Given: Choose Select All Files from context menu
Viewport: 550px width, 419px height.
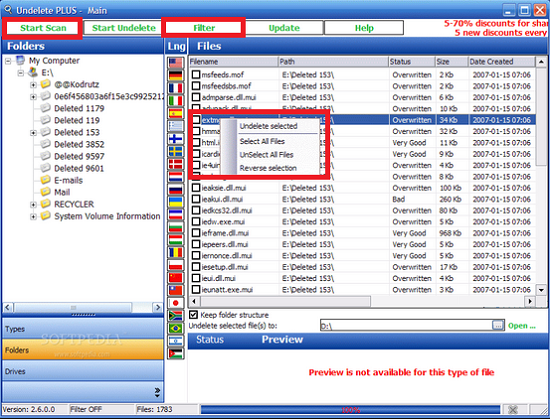Looking at the screenshot, I should click(x=262, y=141).
